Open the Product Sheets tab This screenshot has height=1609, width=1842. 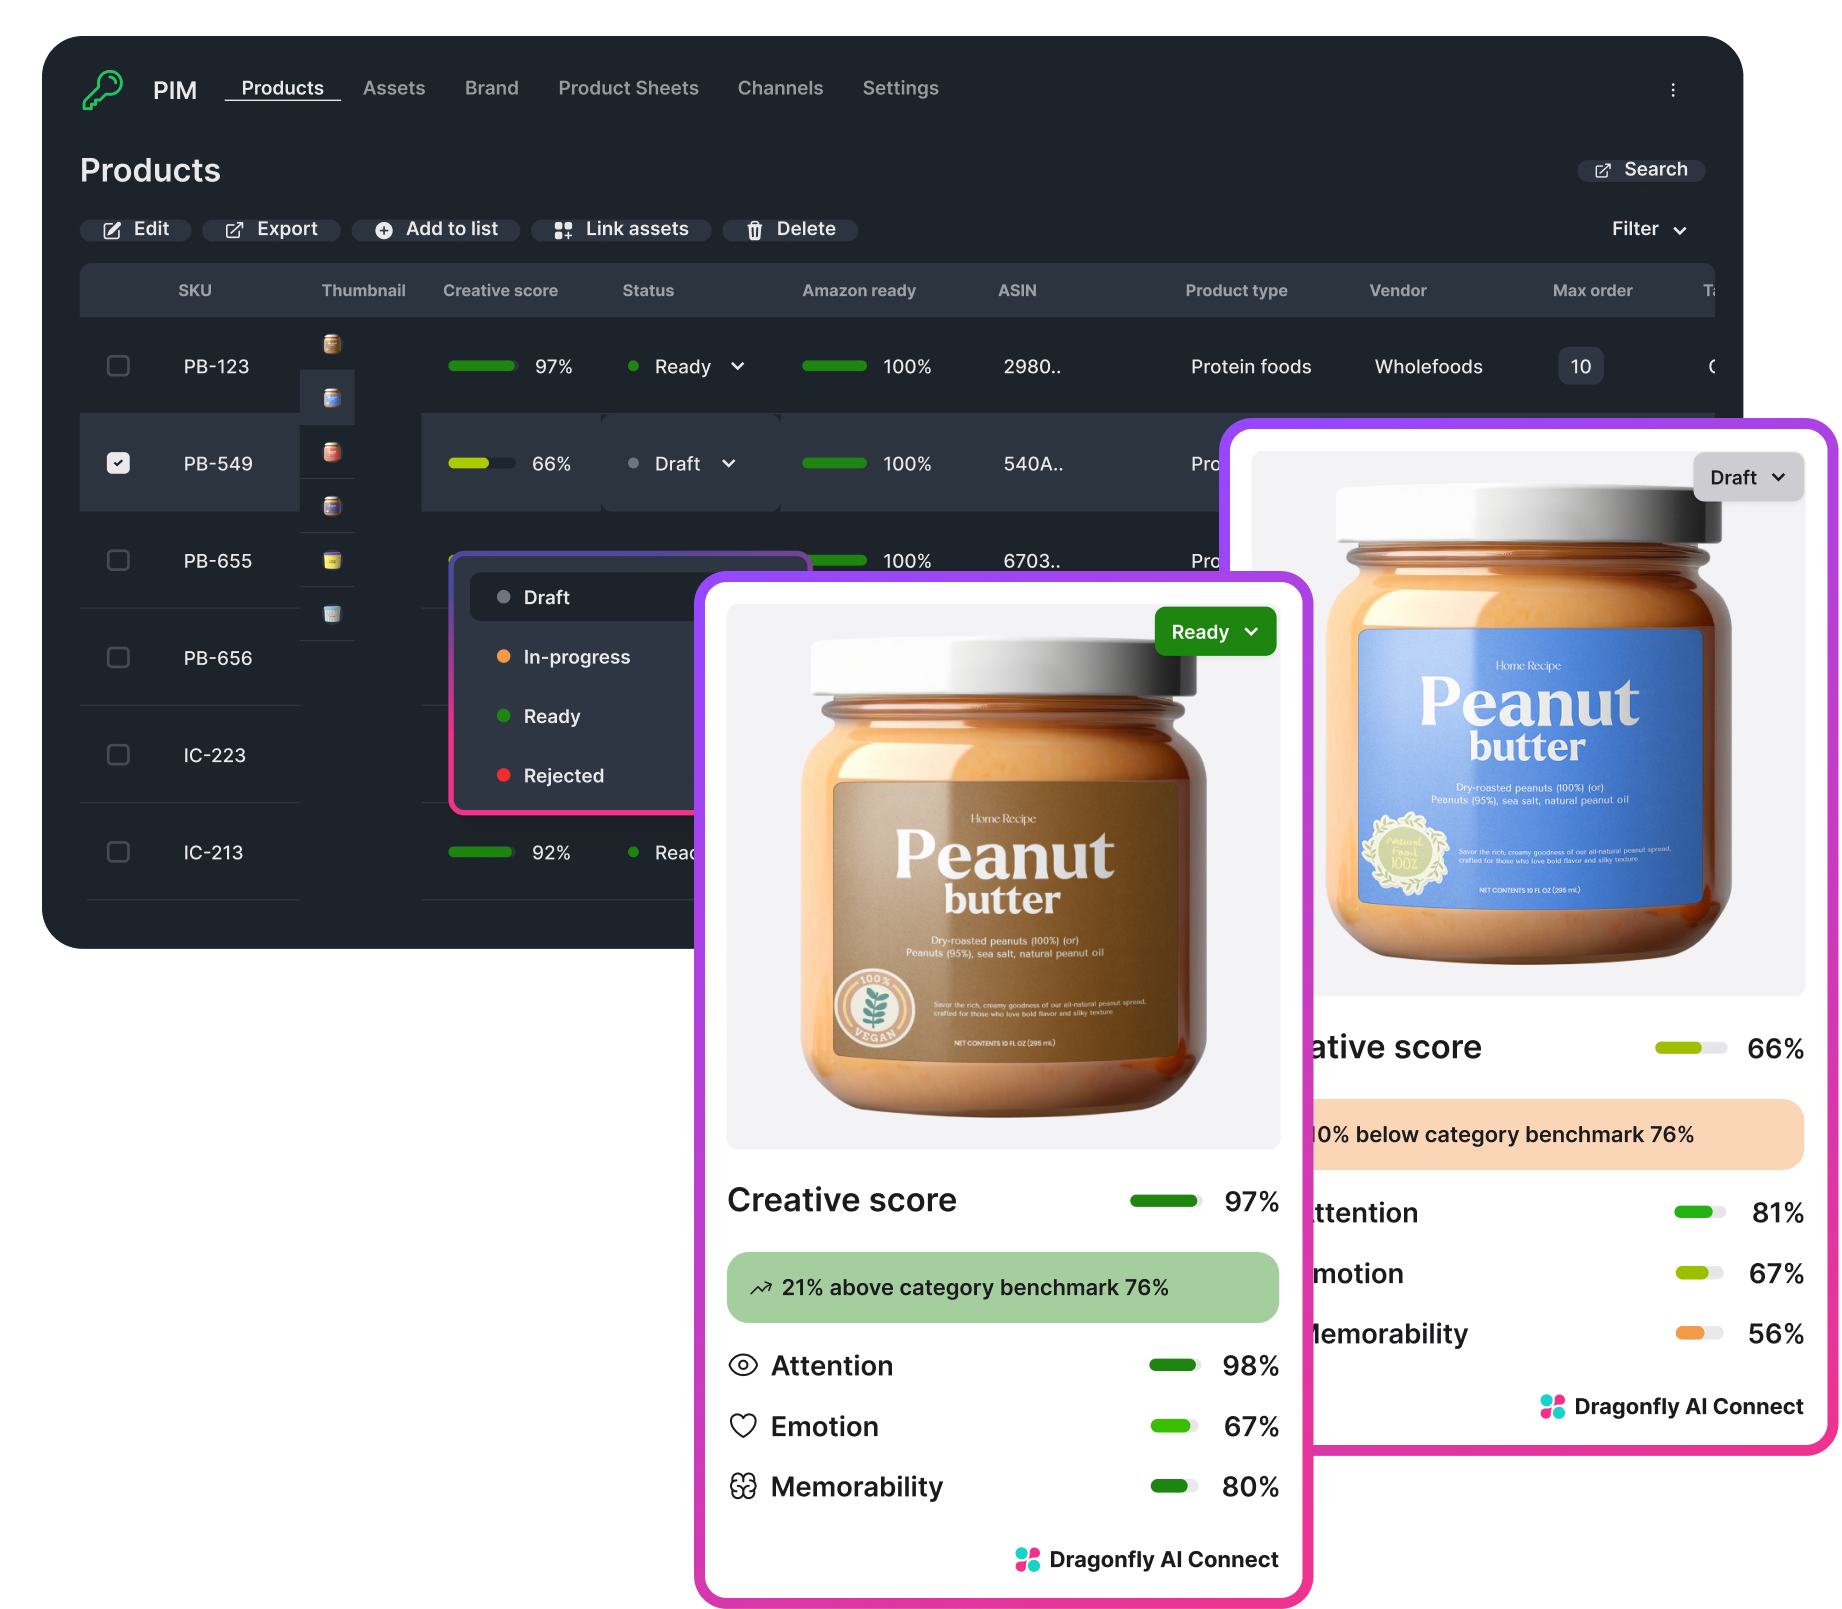pyautogui.click(x=628, y=88)
